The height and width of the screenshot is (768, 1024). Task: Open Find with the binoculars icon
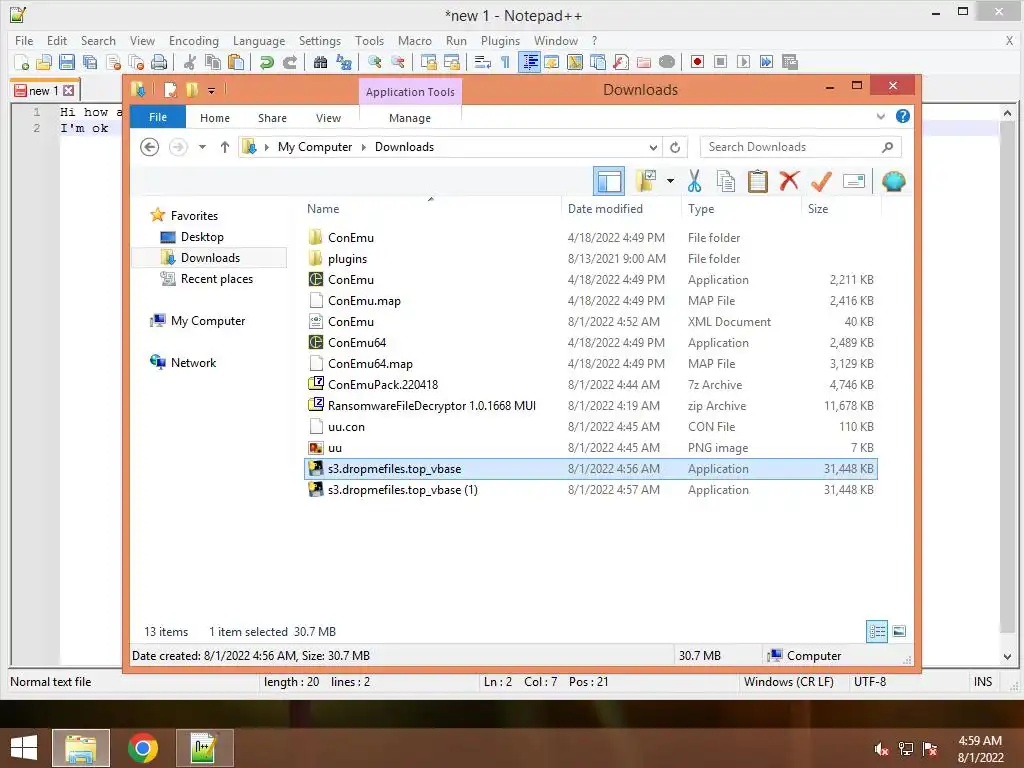[320, 62]
